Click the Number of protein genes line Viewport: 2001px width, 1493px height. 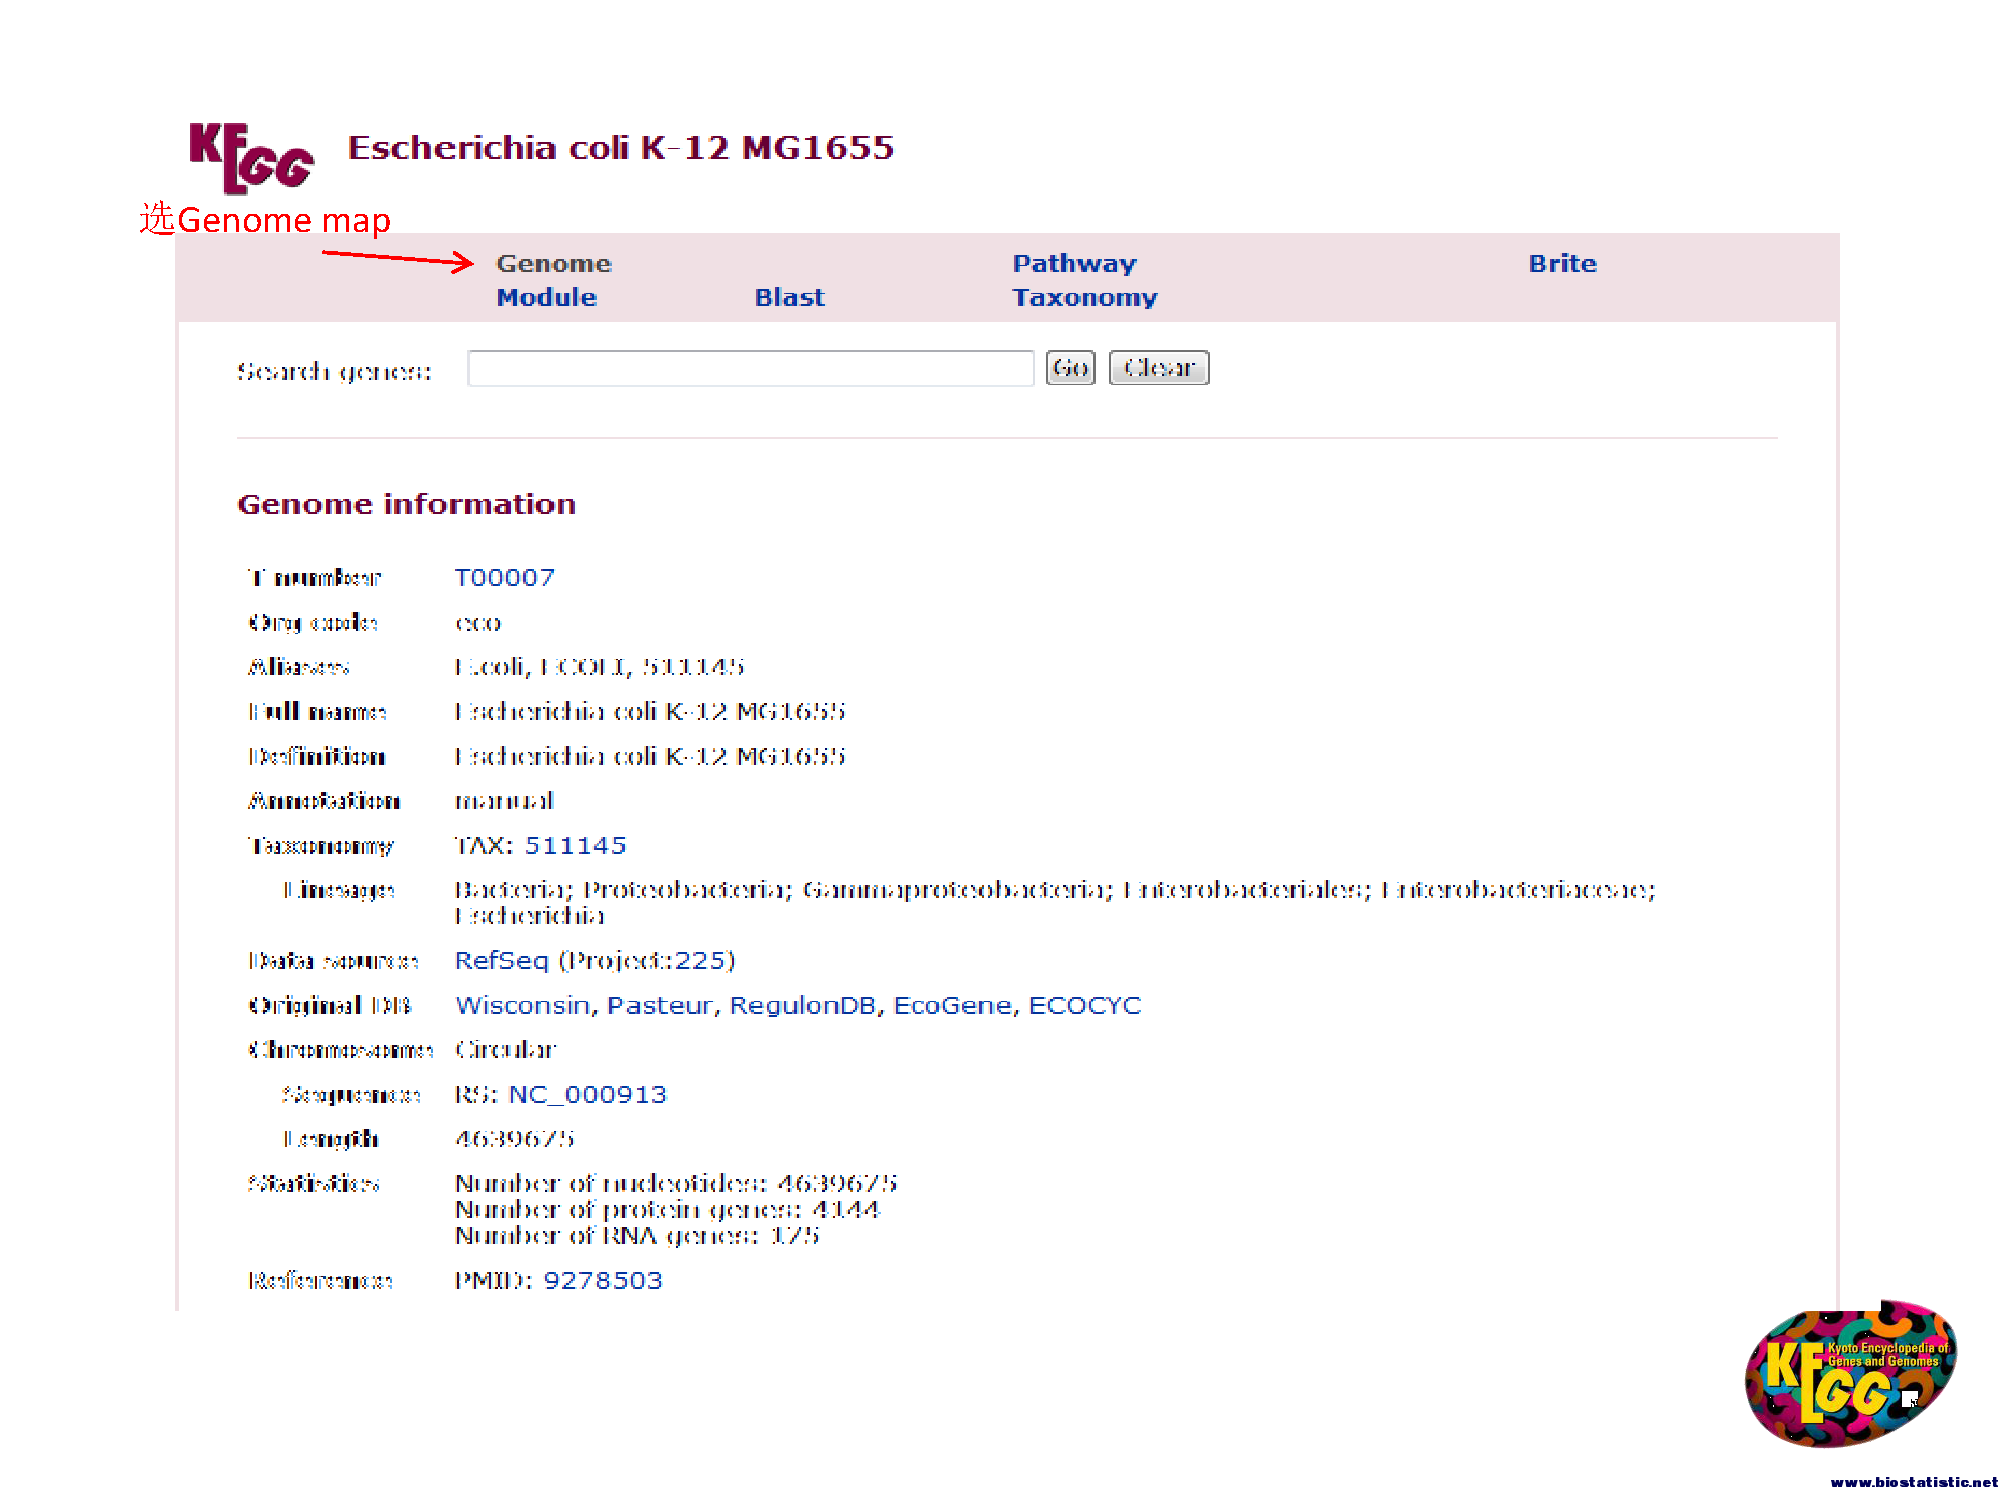point(667,1210)
